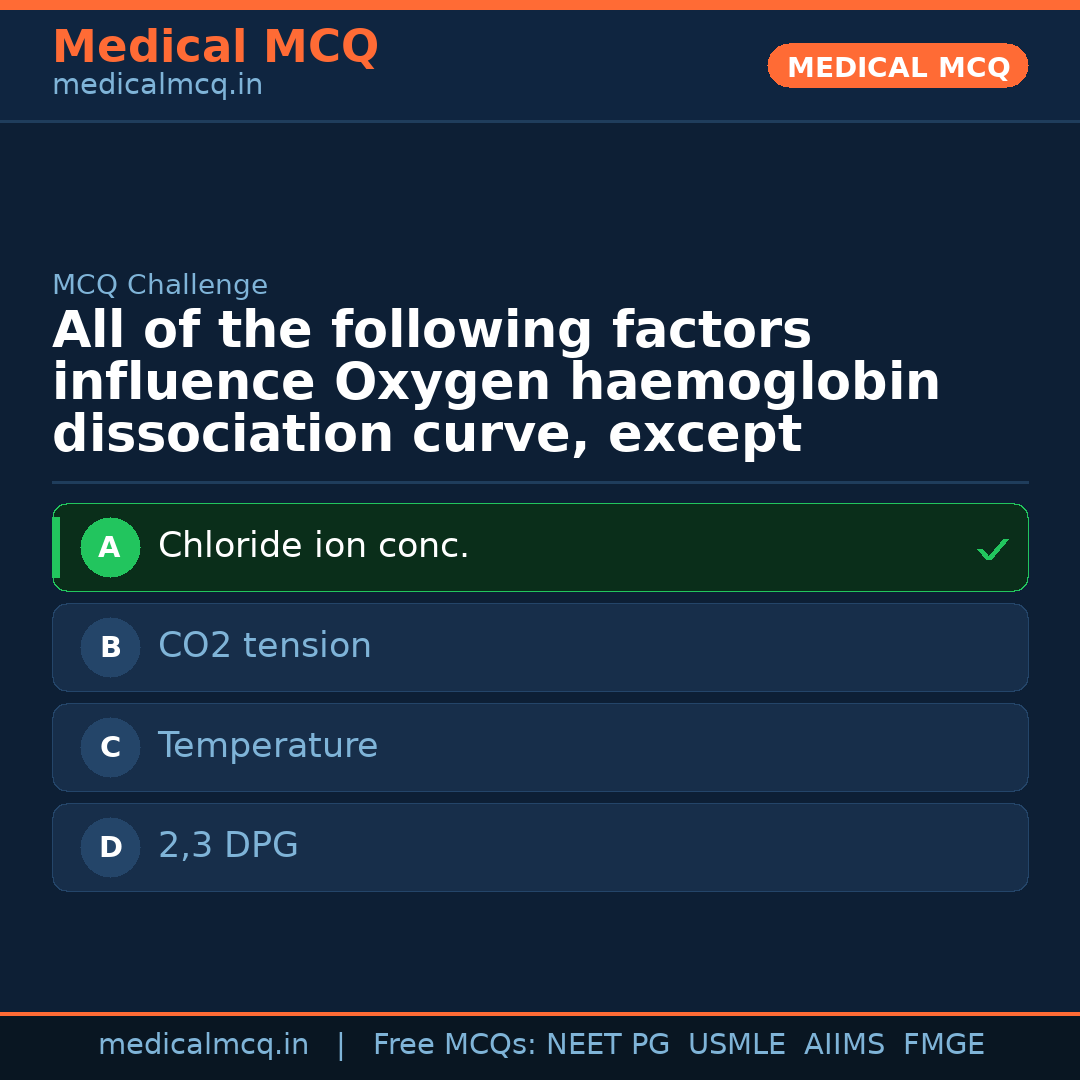Click the B letter circle badge
Screen dimensions: 1080x1080
point(110,647)
